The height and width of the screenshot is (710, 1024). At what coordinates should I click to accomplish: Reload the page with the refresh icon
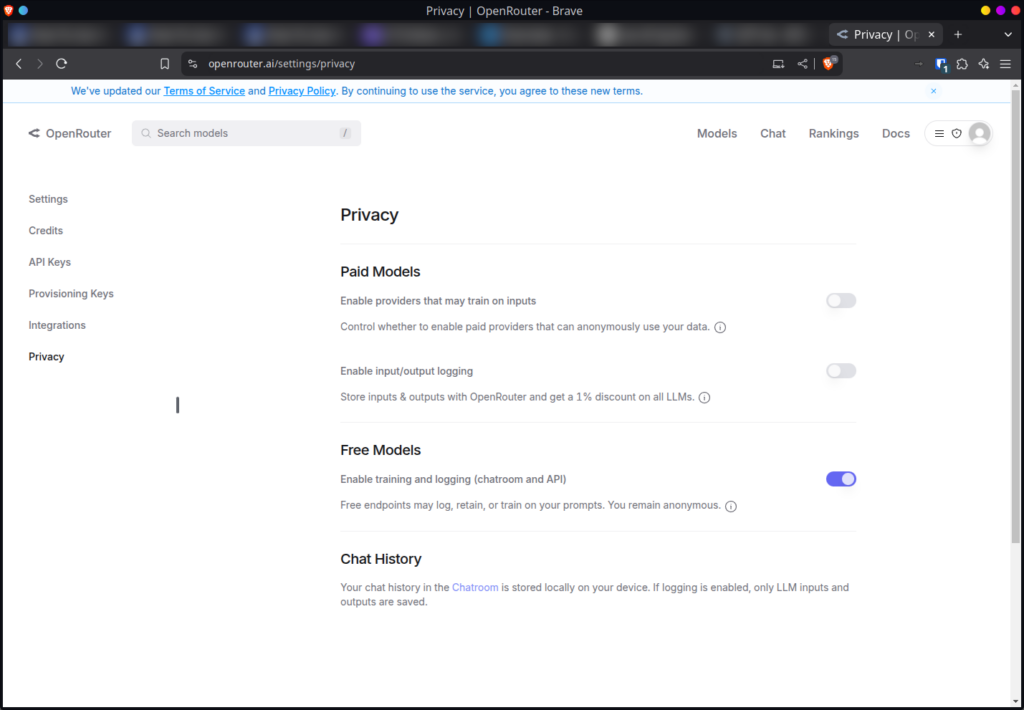click(61, 63)
